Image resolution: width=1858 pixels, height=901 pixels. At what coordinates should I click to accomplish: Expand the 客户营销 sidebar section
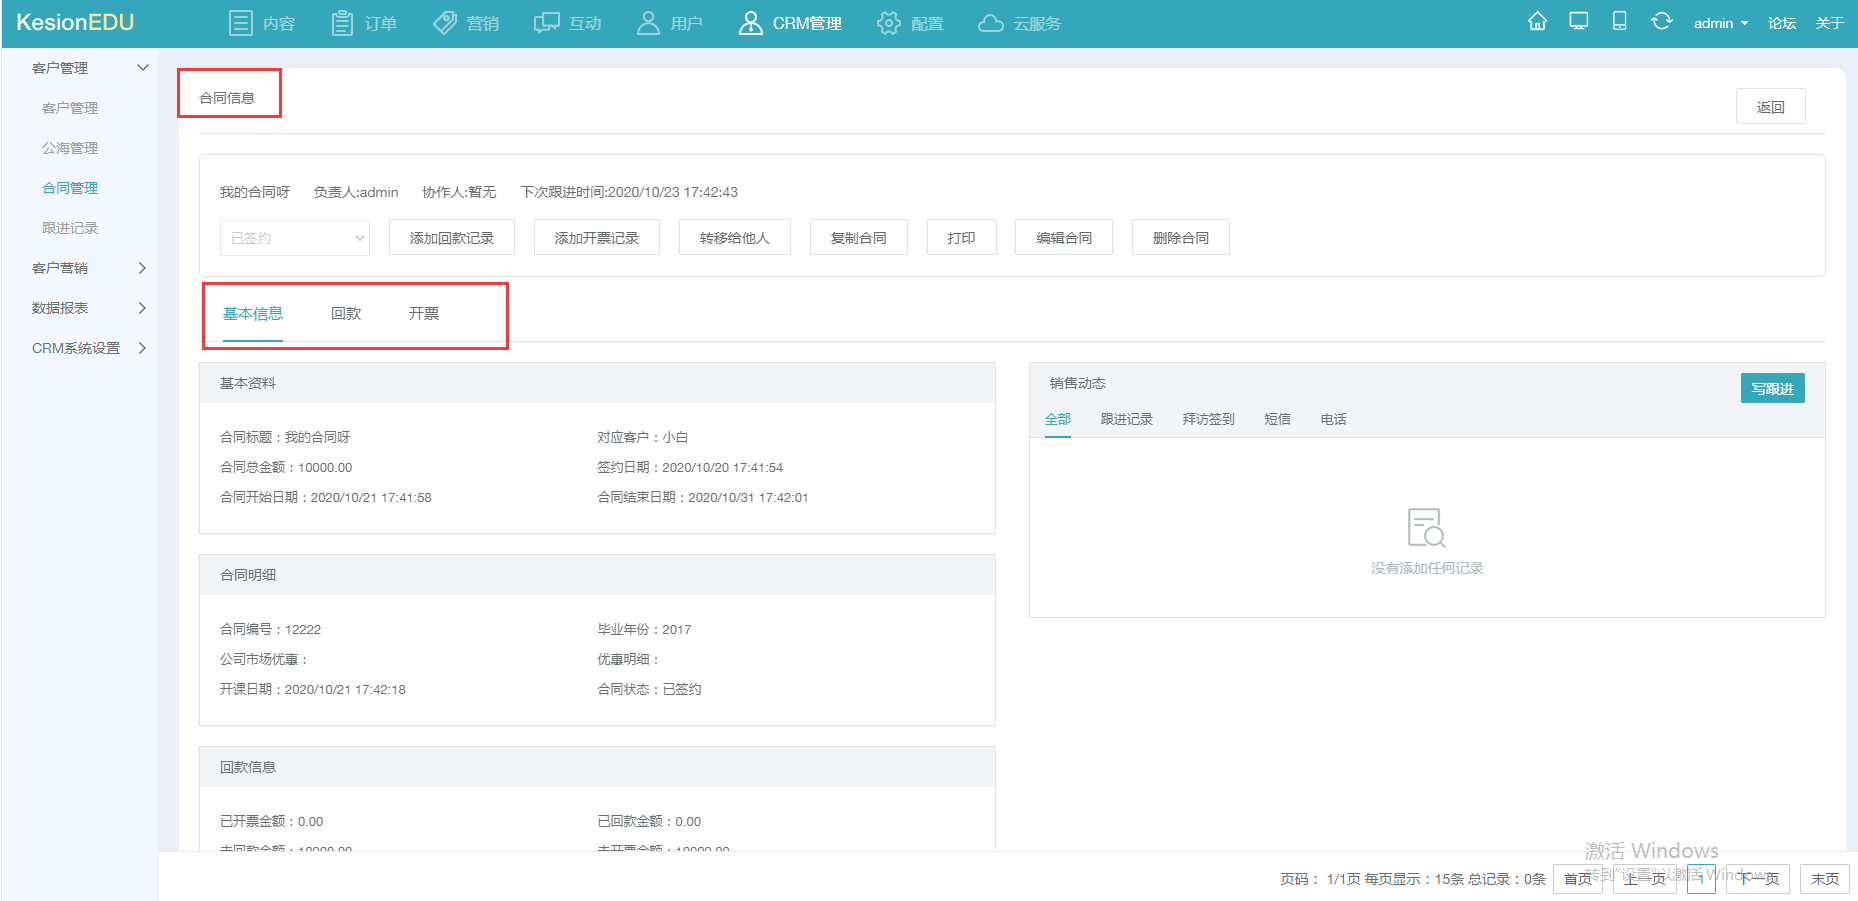(x=88, y=268)
